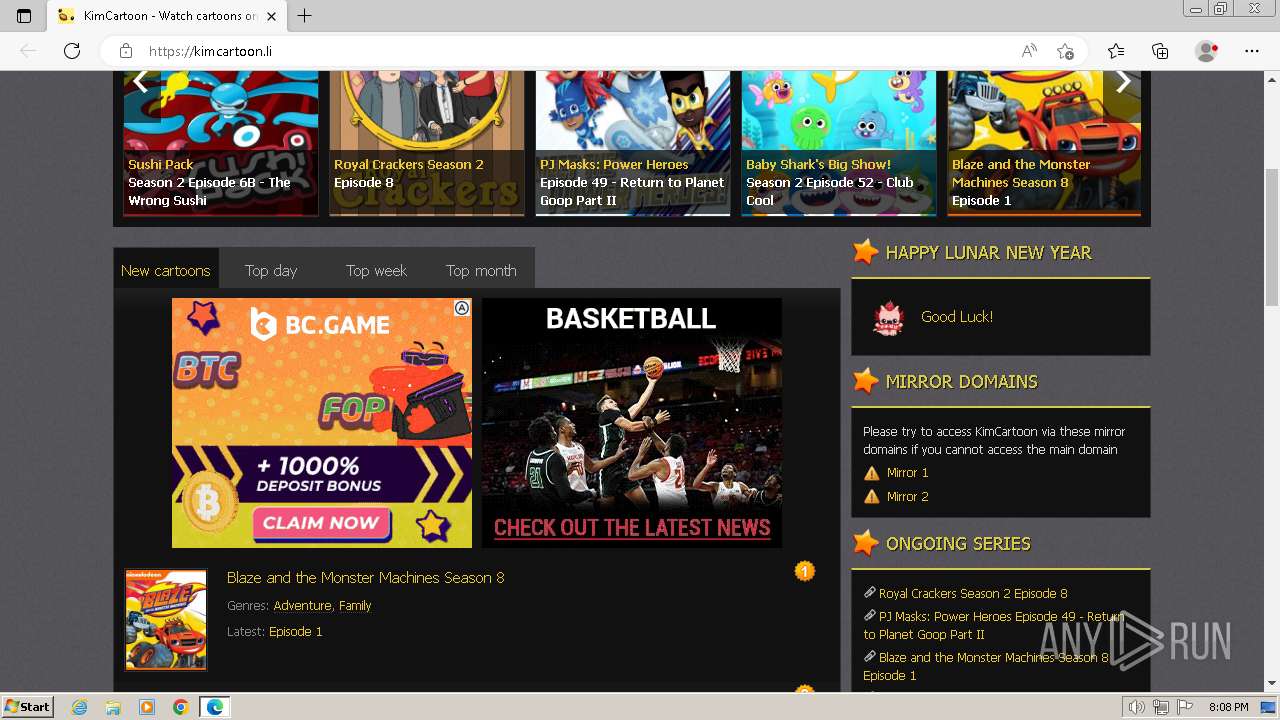Close the KimCartoon tab
Image resolution: width=1280 pixels, height=720 pixels.
click(x=271, y=16)
